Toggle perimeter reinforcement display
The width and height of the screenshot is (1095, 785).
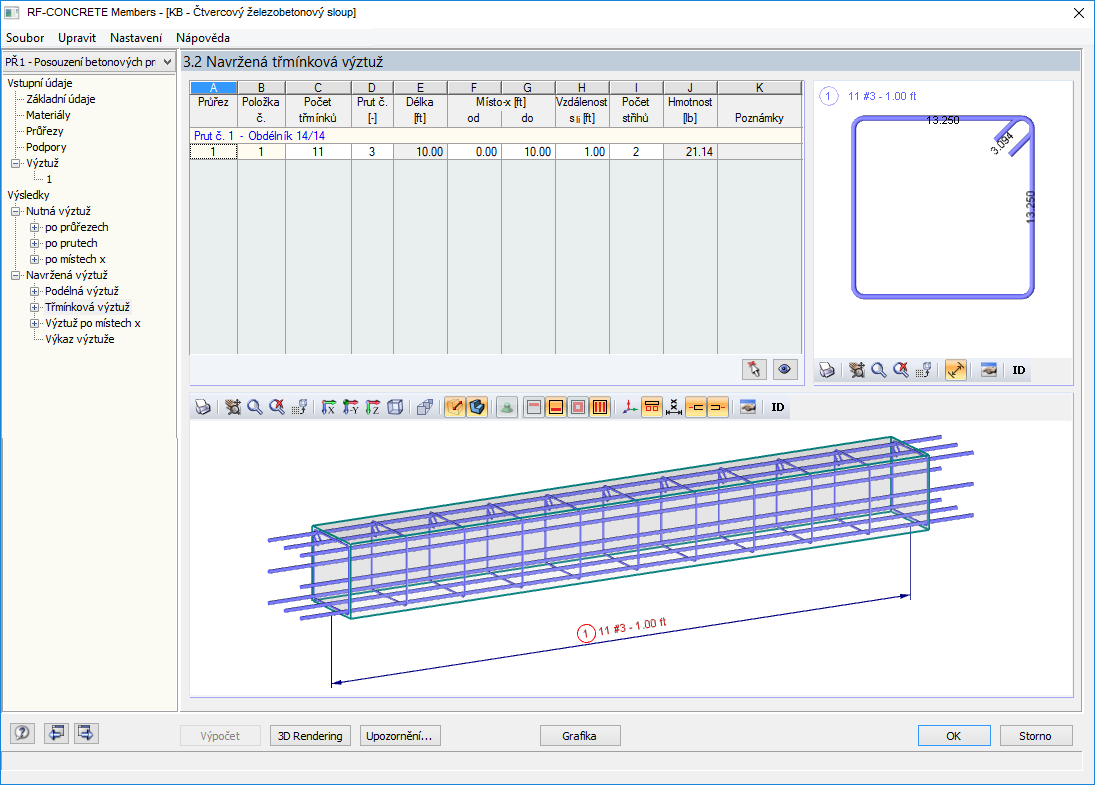[x=578, y=407]
